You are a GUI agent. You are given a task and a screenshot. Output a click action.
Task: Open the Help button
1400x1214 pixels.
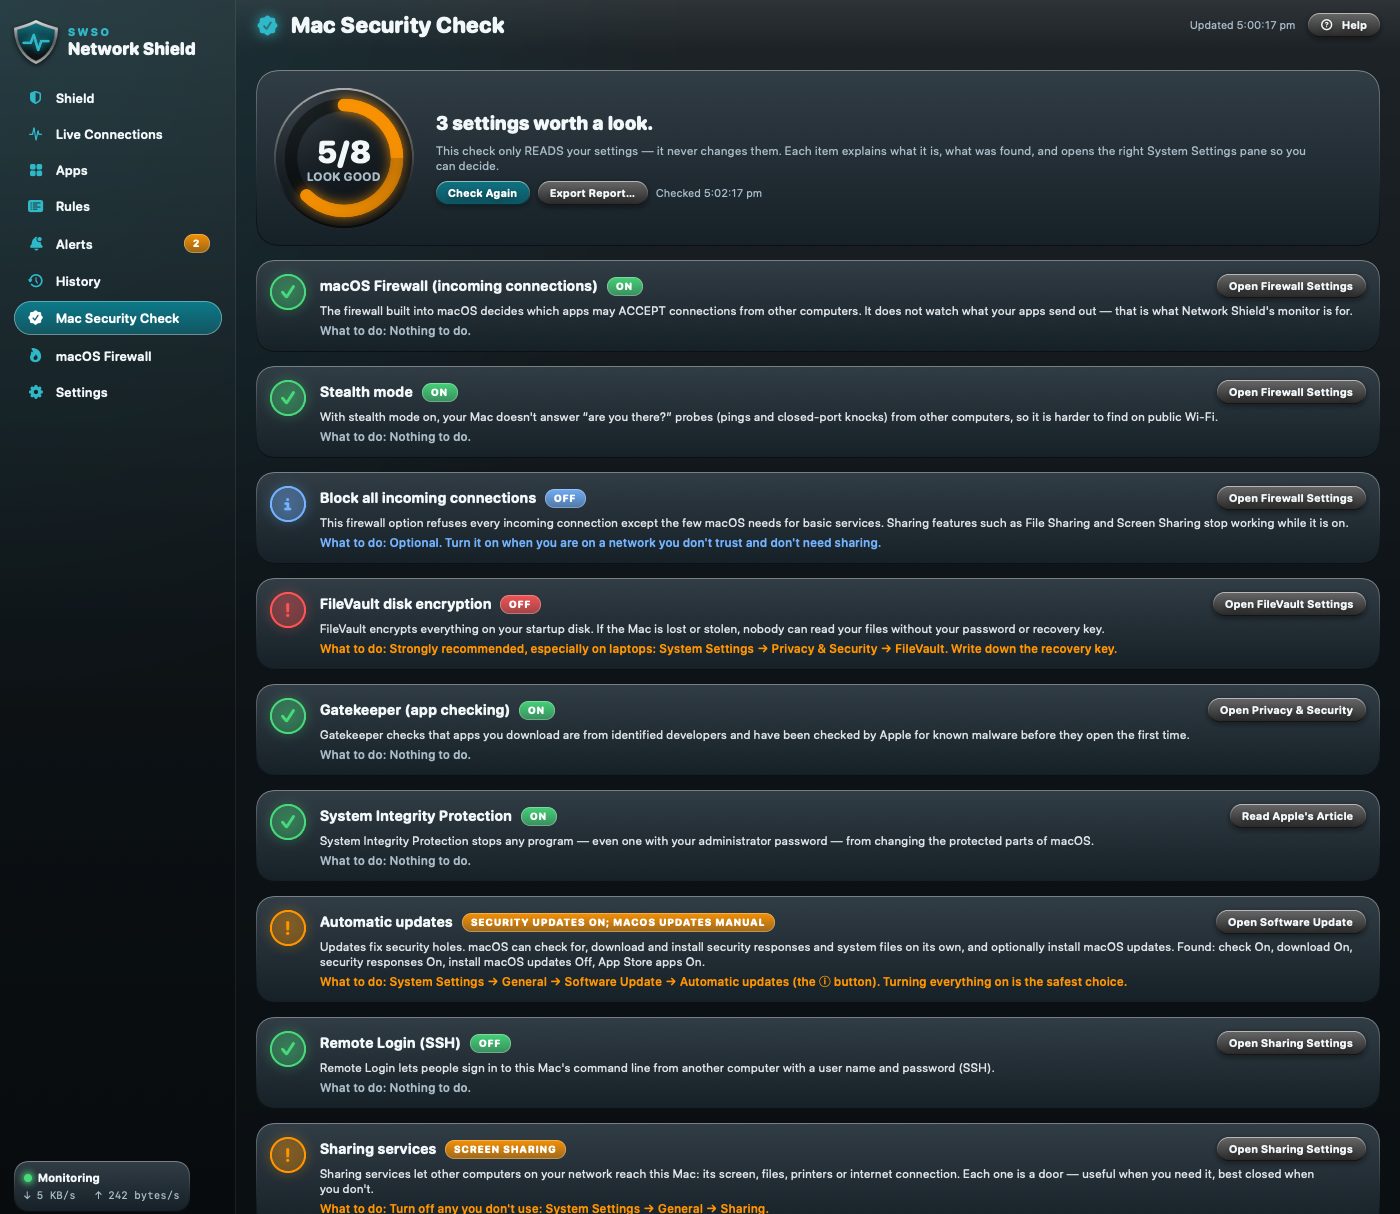pyautogui.click(x=1344, y=25)
